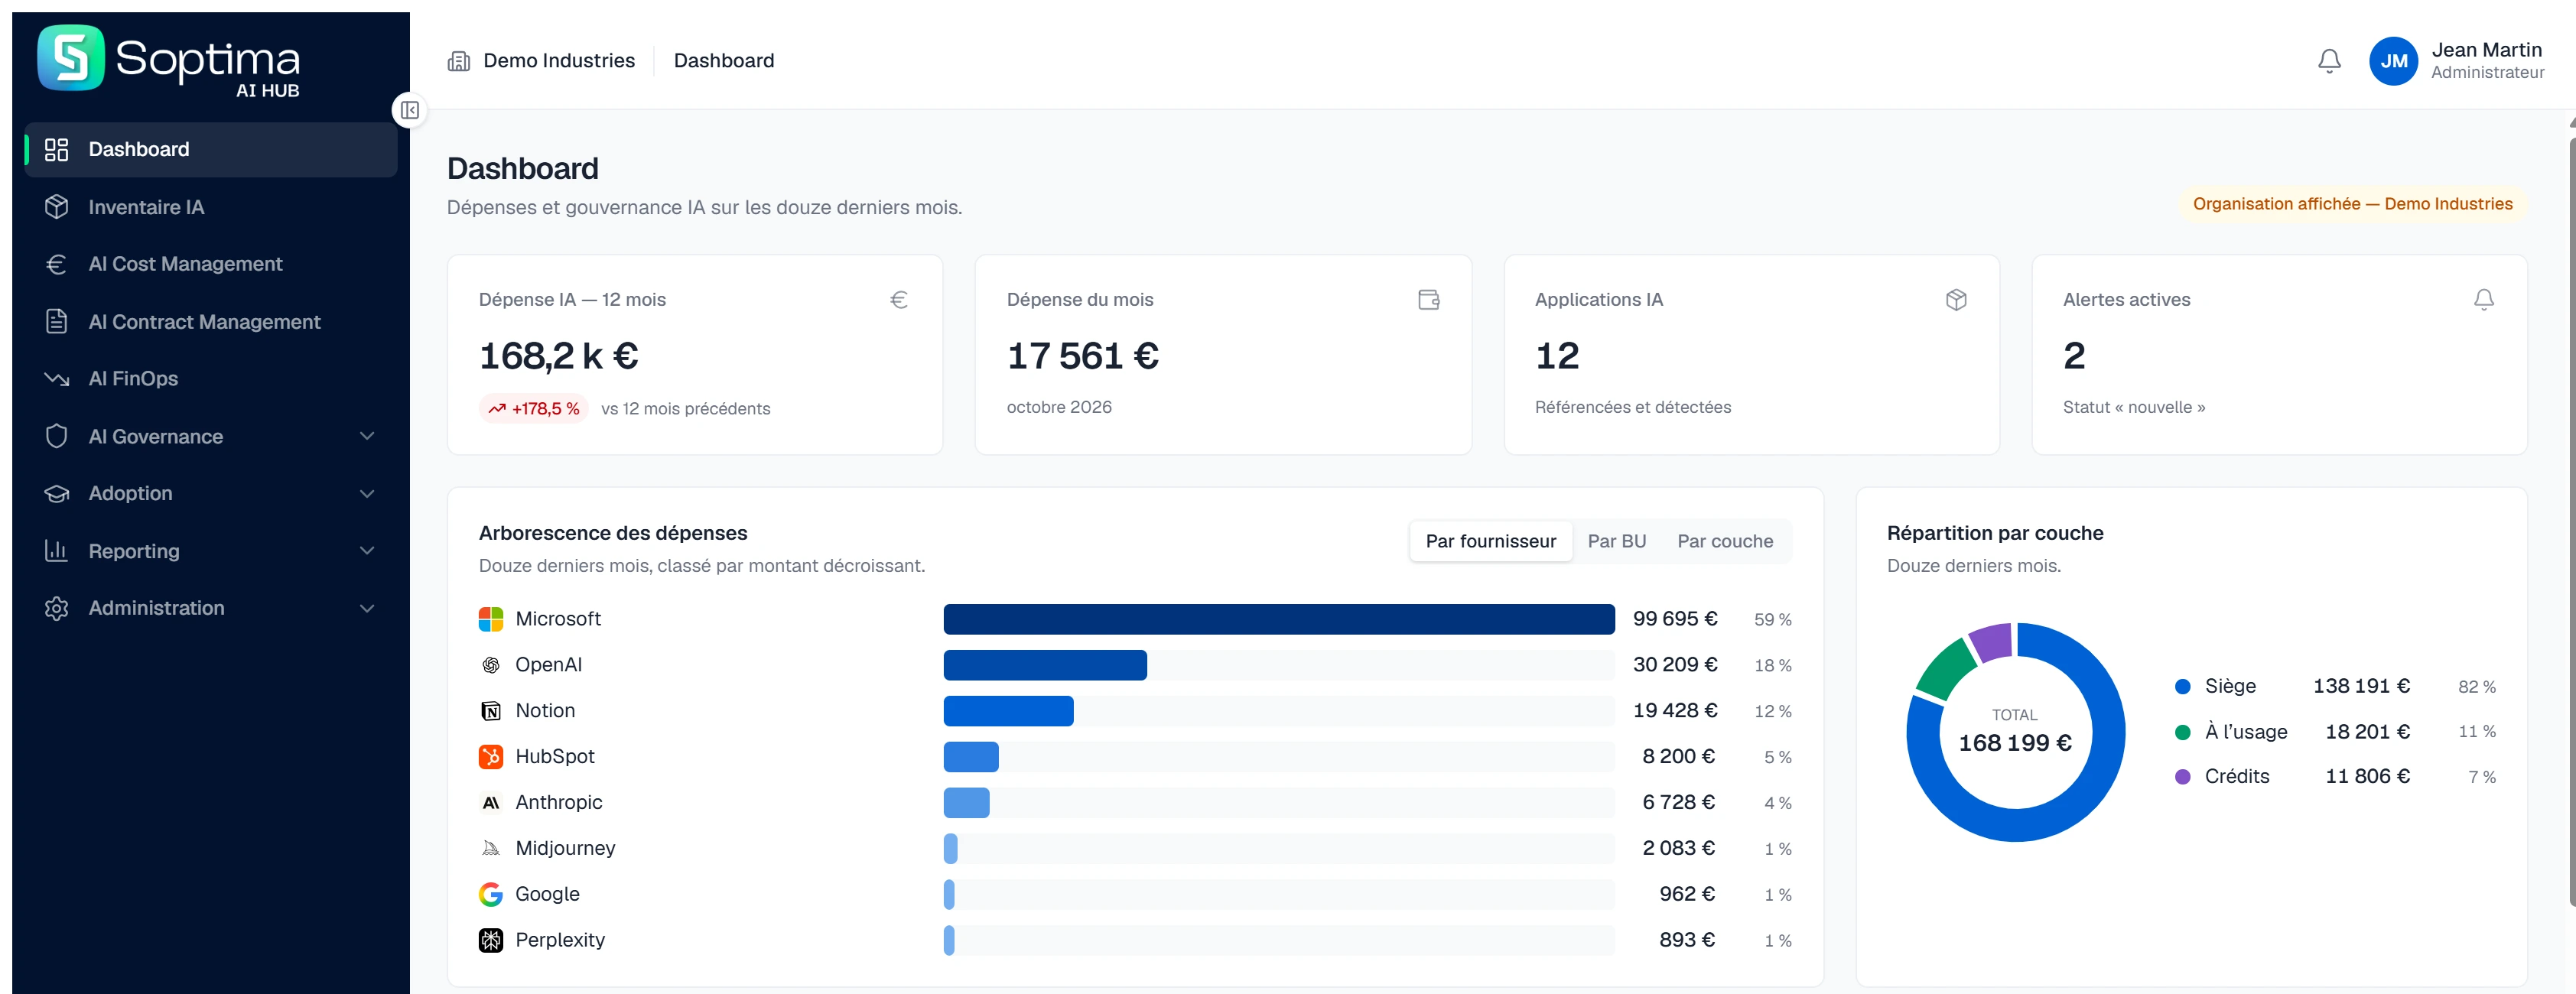This screenshot has height=994, width=2576.
Task: Open notifications bell in top header
Action: pos(2329,61)
